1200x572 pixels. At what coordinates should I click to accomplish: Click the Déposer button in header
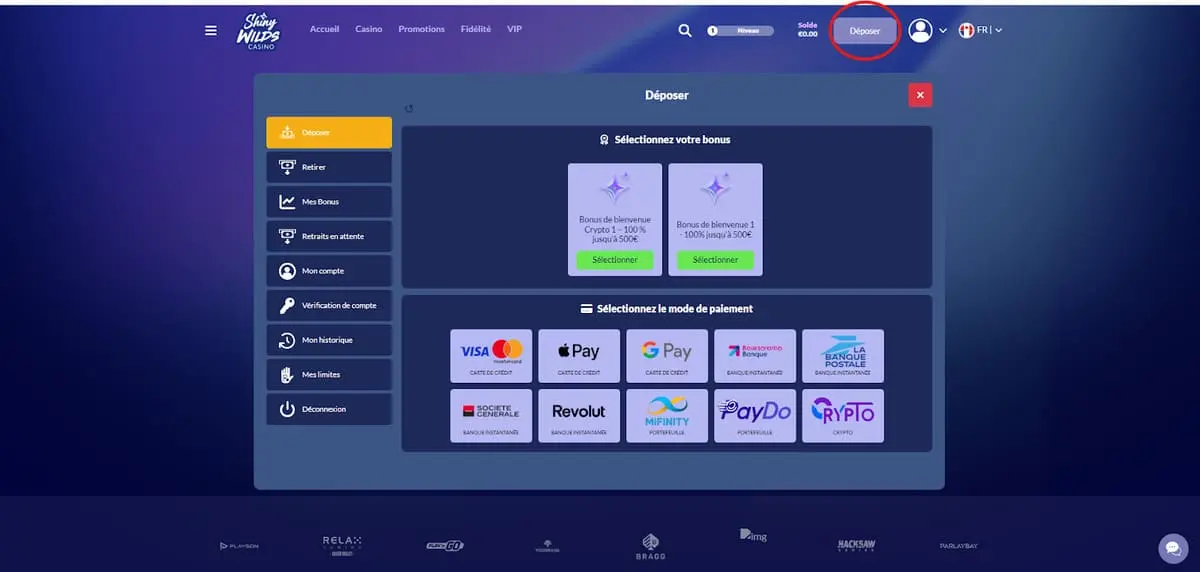click(x=865, y=31)
